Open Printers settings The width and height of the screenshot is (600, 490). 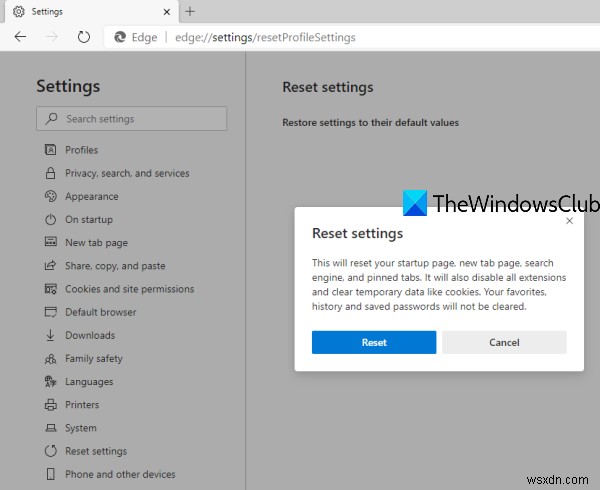pos(82,405)
